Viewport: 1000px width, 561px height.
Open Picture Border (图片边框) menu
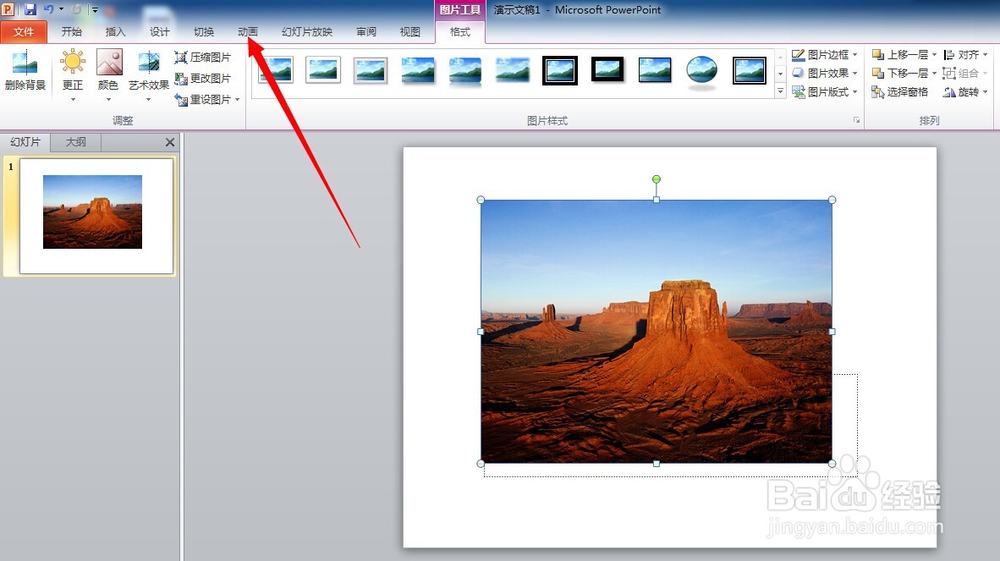[825, 55]
